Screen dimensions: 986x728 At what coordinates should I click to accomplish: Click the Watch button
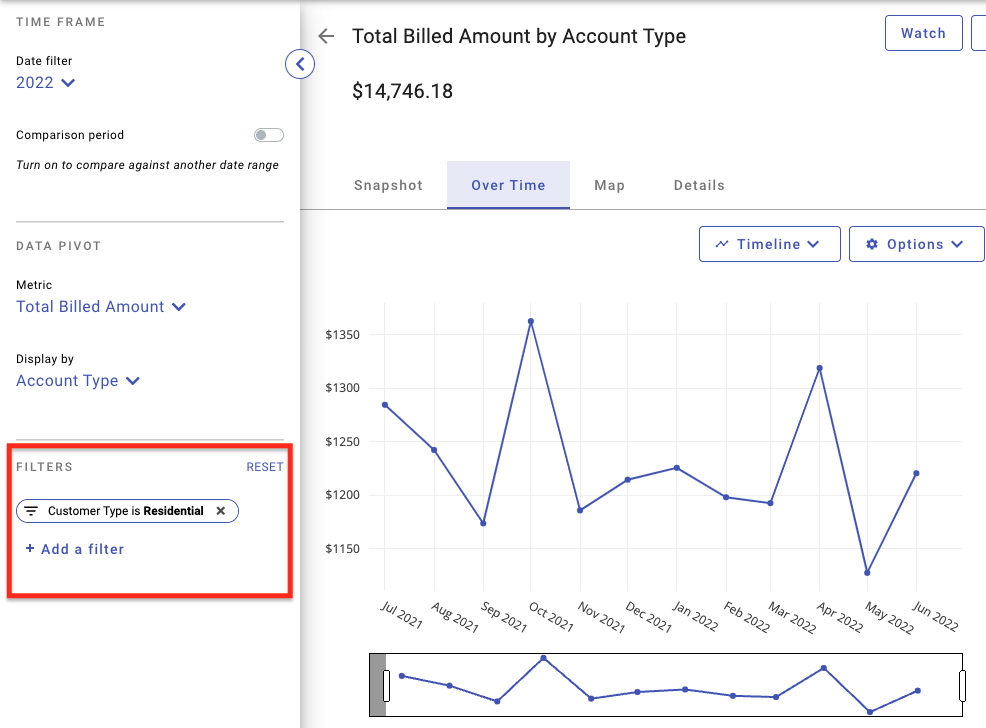coord(922,32)
